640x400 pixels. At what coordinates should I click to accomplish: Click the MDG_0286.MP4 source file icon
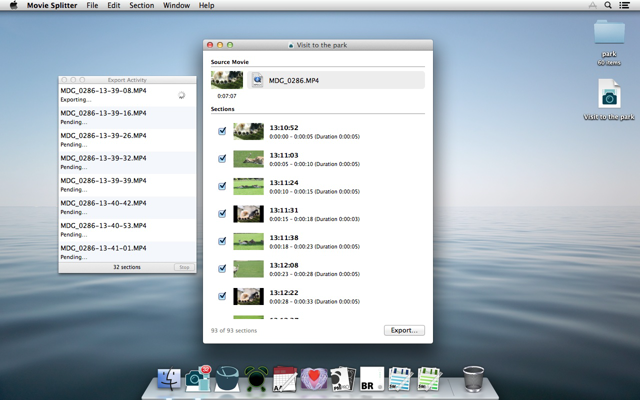pos(258,80)
